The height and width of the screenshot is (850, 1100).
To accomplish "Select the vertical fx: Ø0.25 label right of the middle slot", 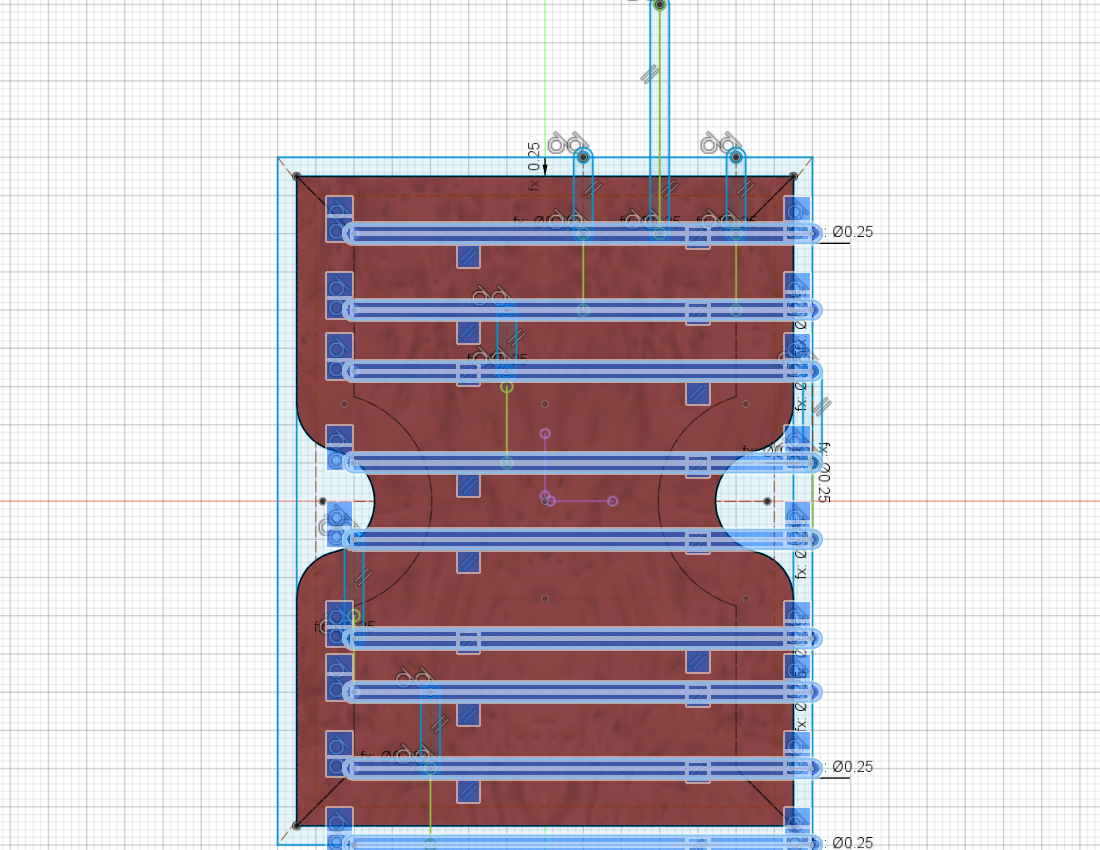I will pyautogui.click(x=824, y=472).
